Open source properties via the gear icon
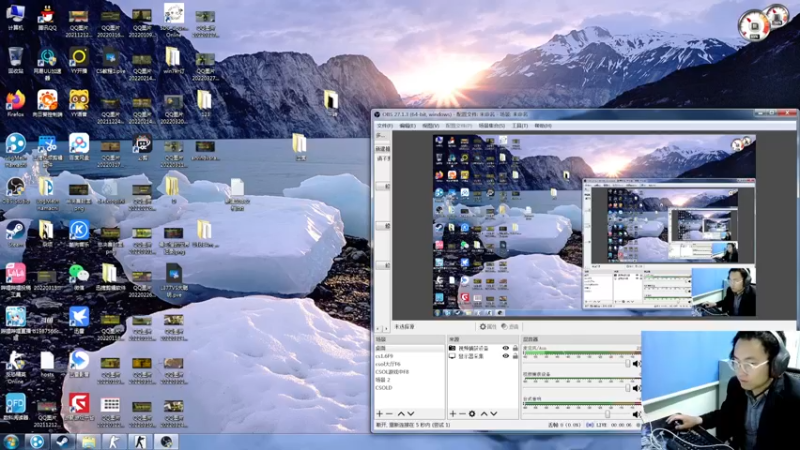The height and width of the screenshot is (450, 800). [472, 414]
